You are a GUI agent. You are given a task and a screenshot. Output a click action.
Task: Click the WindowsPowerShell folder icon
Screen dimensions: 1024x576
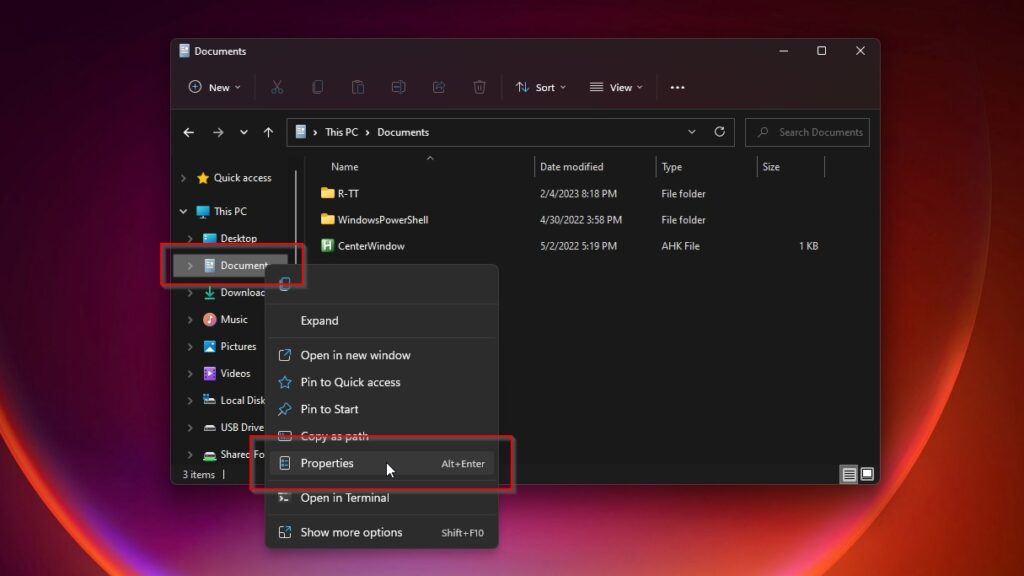pyautogui.click(x=327, y=219)
